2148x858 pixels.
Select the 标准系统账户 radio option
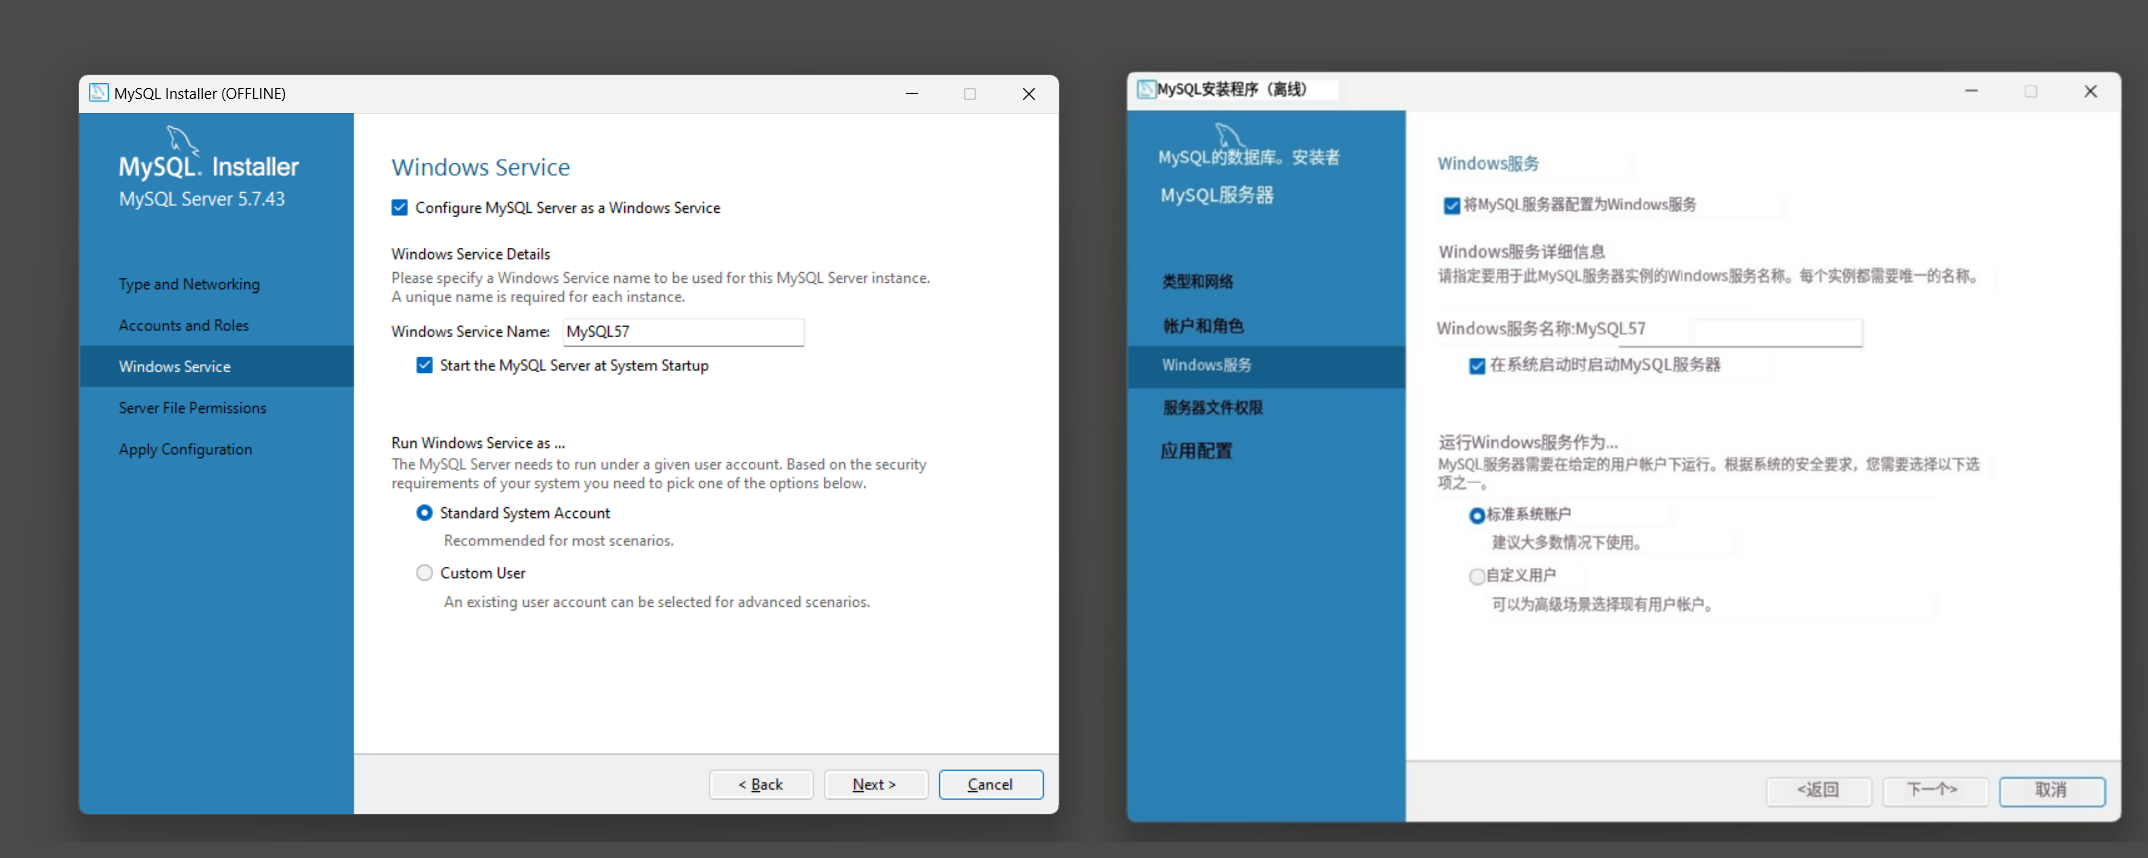(1477, 516)
